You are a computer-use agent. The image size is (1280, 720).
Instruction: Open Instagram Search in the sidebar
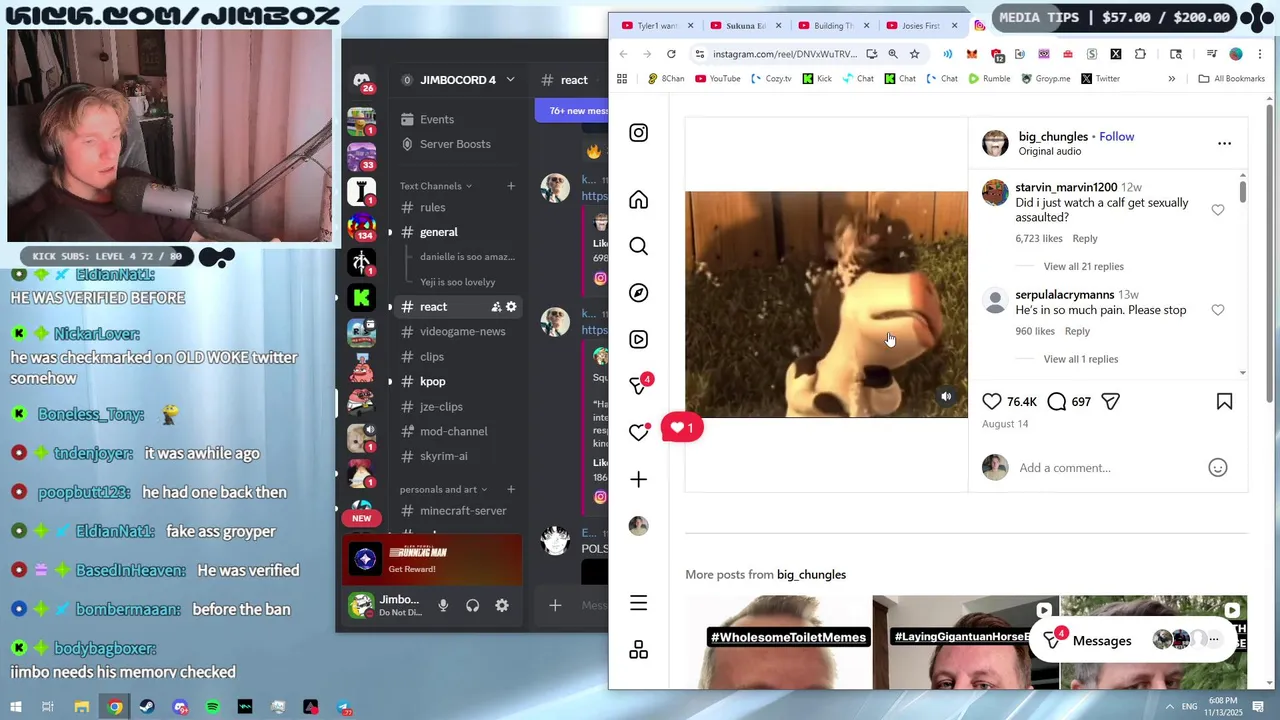[x=638, y=246]
